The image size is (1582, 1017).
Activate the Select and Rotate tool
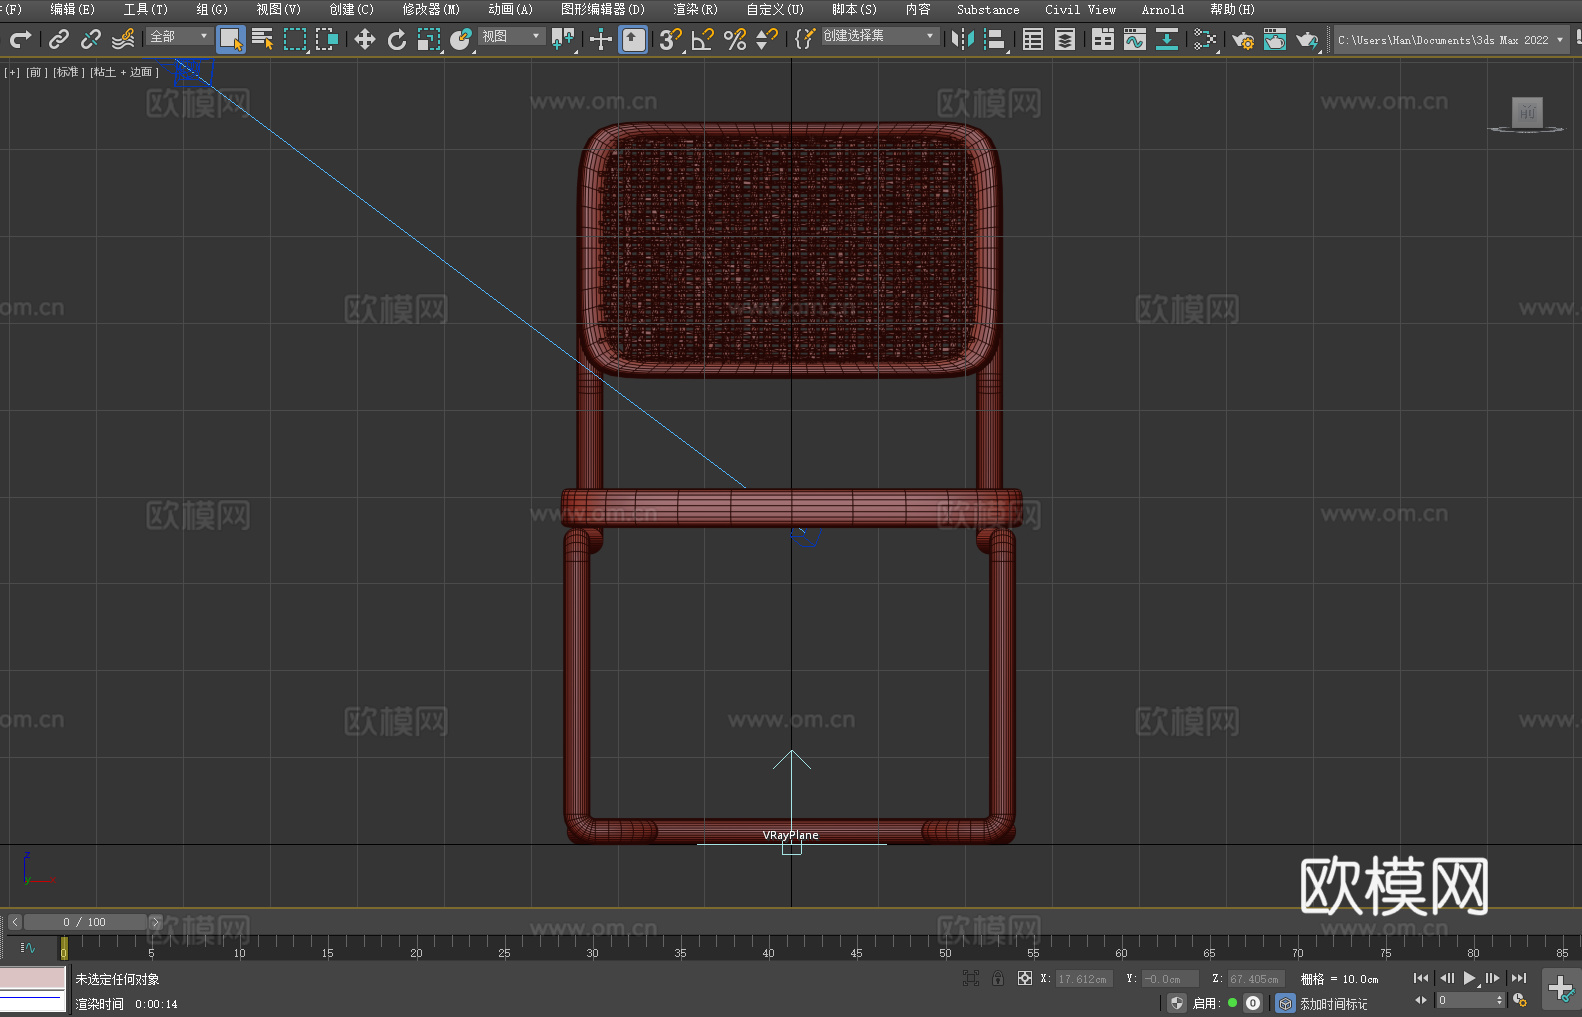[x=397, y=39]
